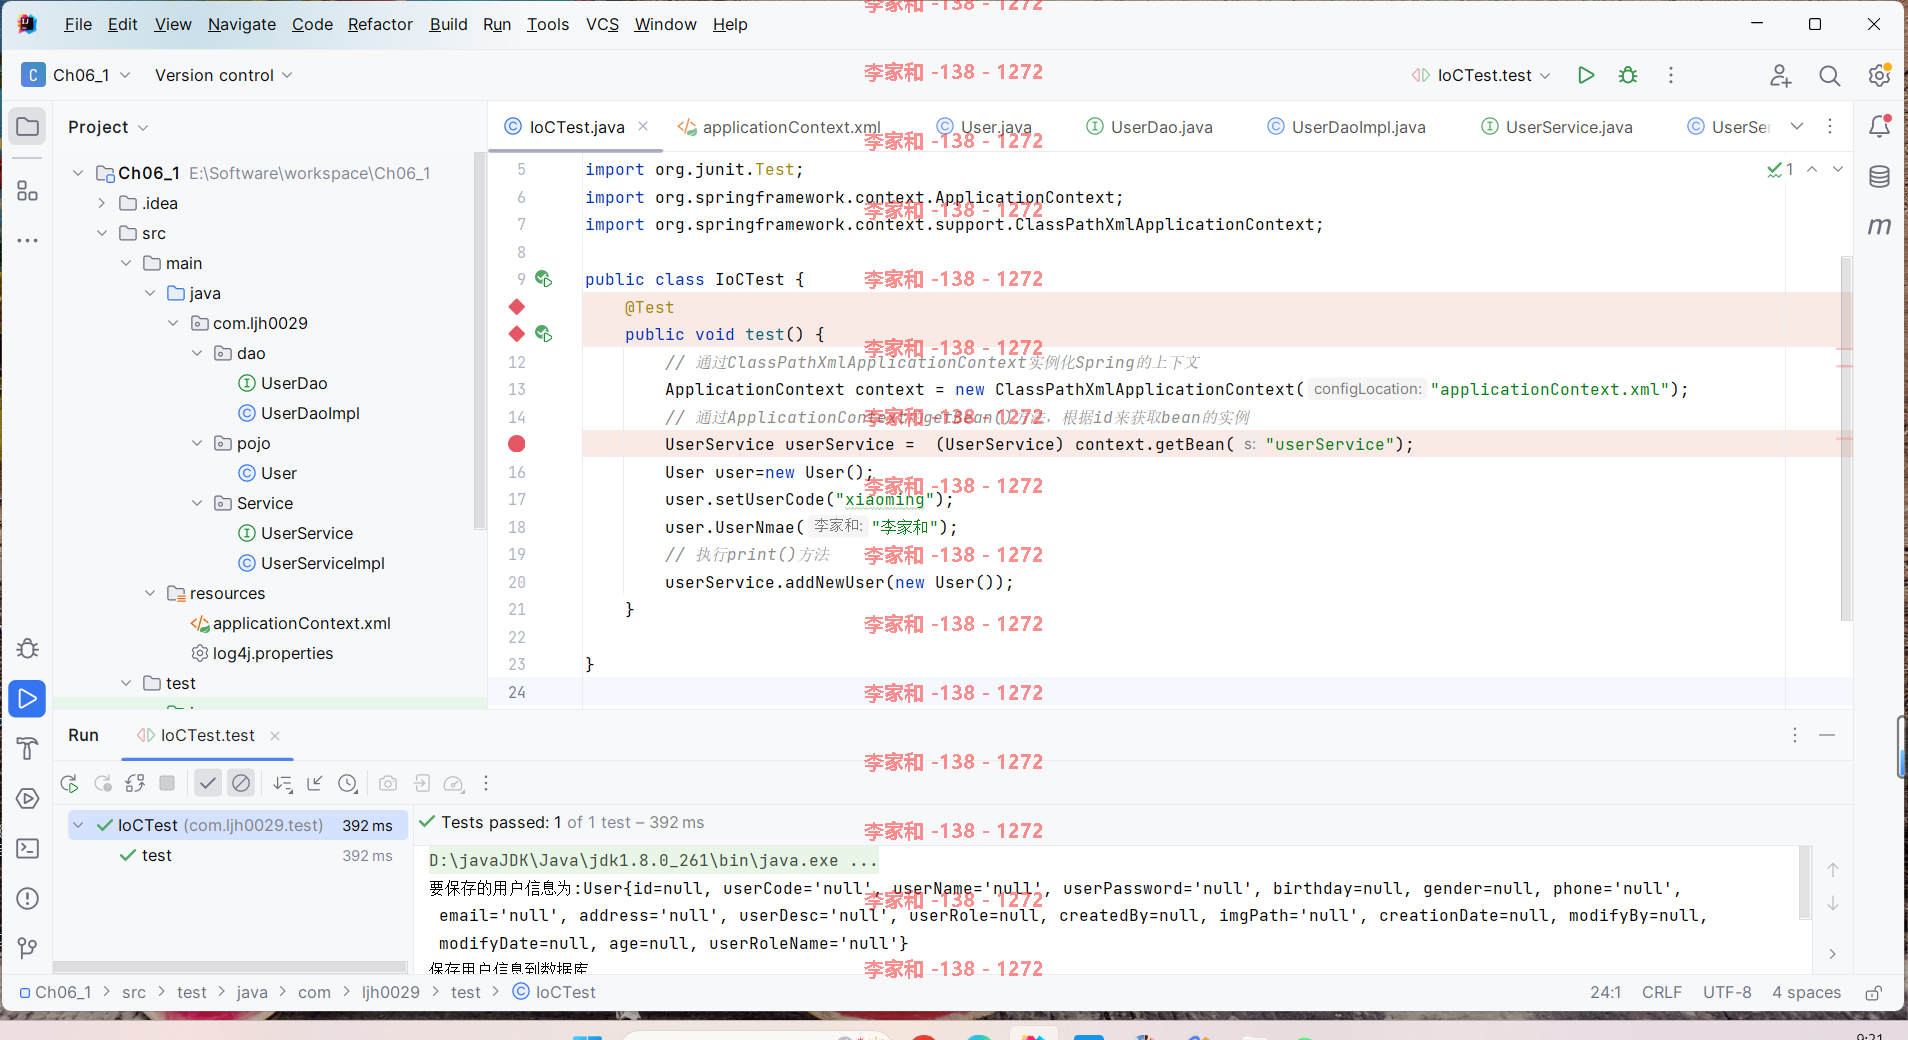Collapse IoCTest node in test results
This screenshot has width=1908, height=1040.
(x=78, y=825)
